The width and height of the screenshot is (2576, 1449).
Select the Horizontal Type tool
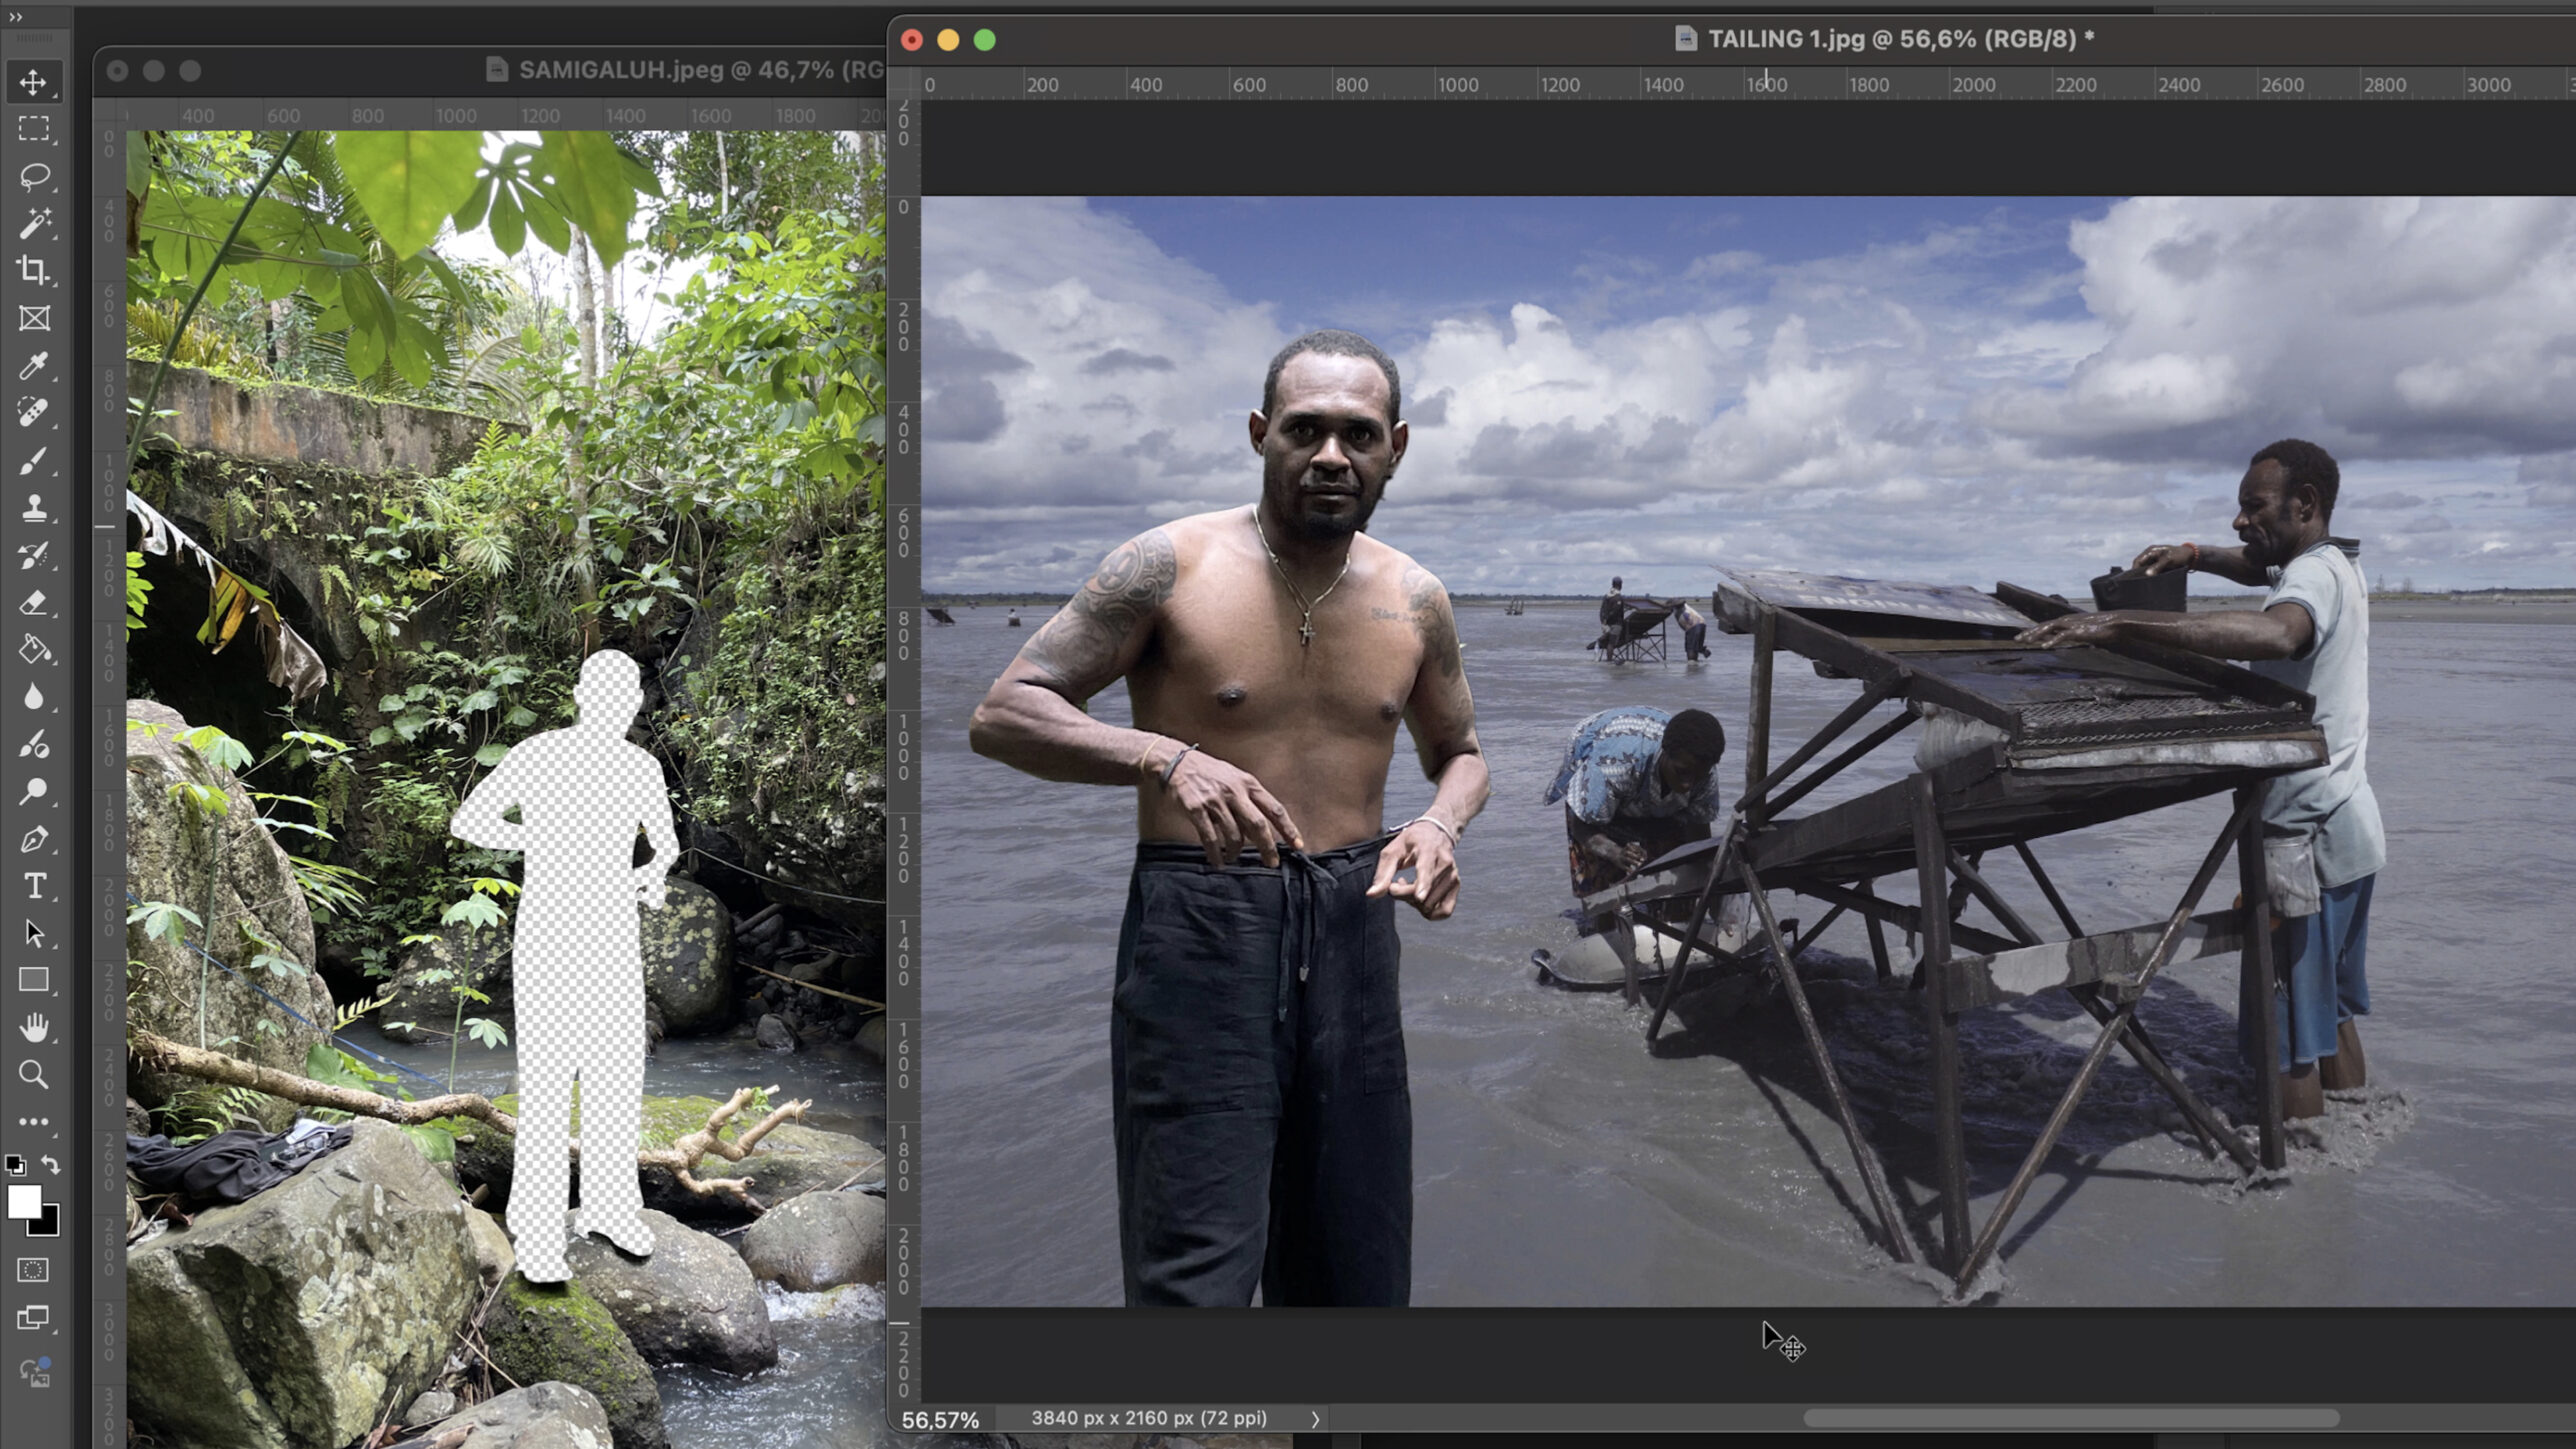point(33,886)
